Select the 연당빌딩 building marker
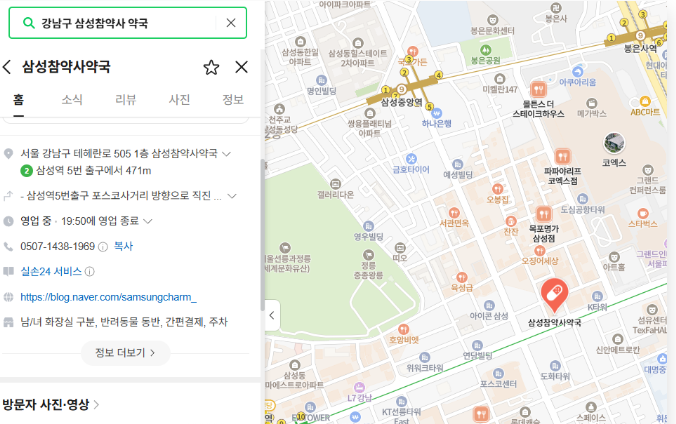 coord(477,345)
